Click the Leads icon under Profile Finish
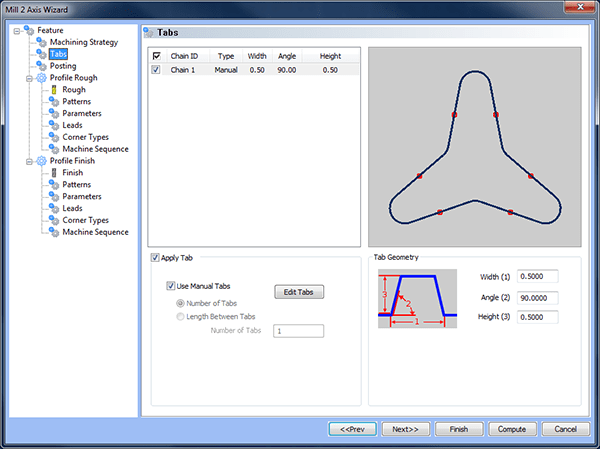This screenshot has width=600, height=449. click(54, 208)
